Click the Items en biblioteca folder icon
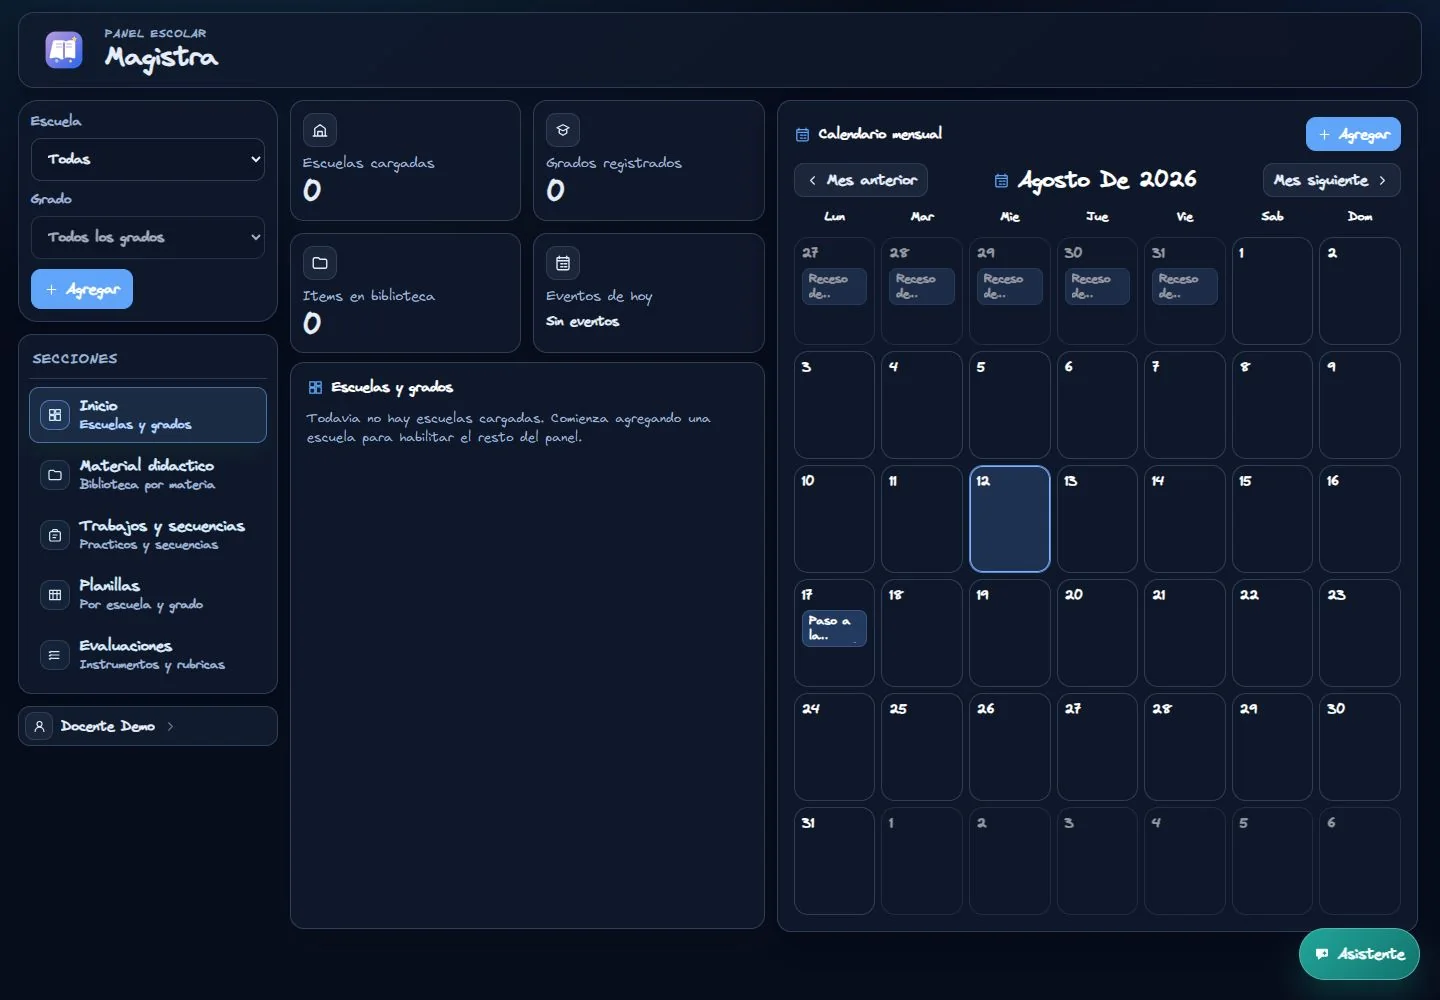This screenshot has width=1440, height=1000. point(320,263)
